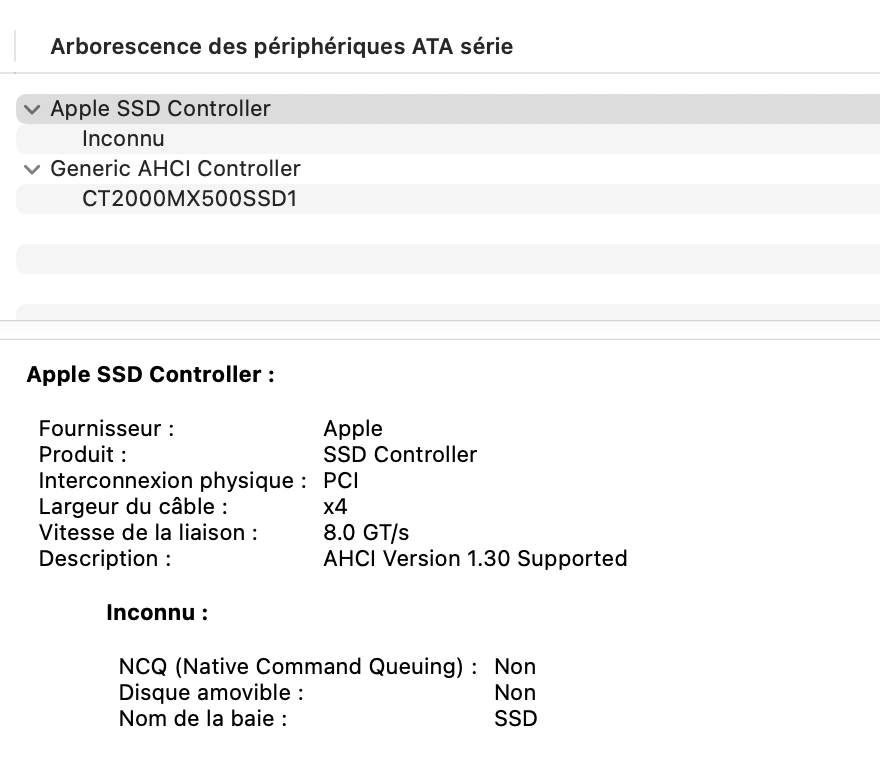
Task: Click the bold Inconnu subsection heading
Action: click(x=157, y=613)
